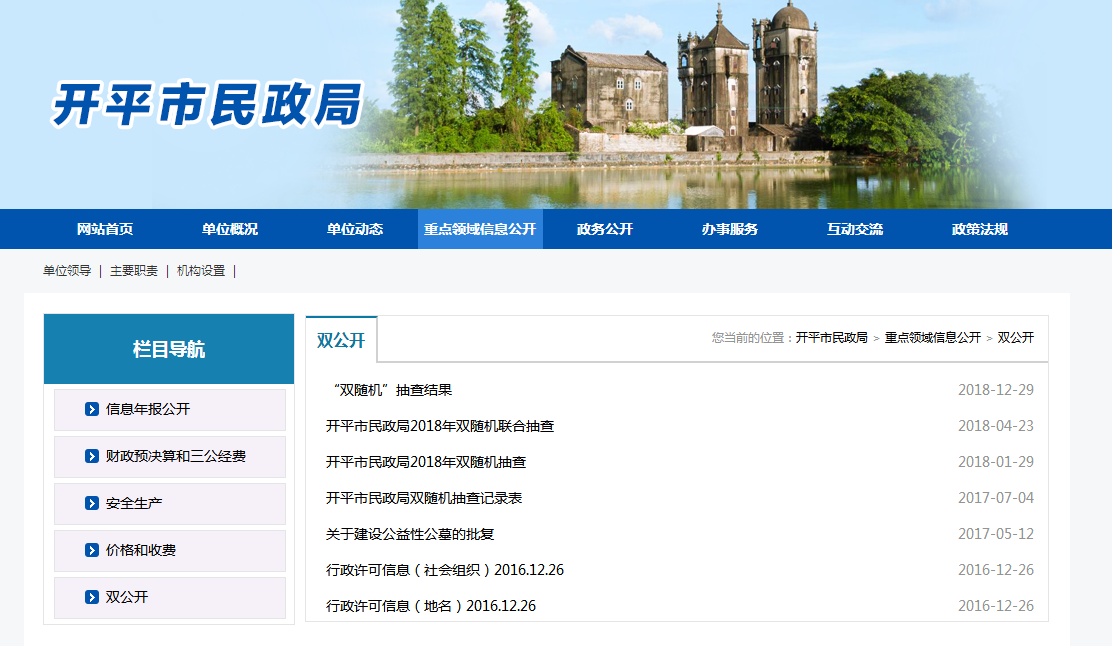
Task: Open the 机构设置 link
Action: pos(199,270)
